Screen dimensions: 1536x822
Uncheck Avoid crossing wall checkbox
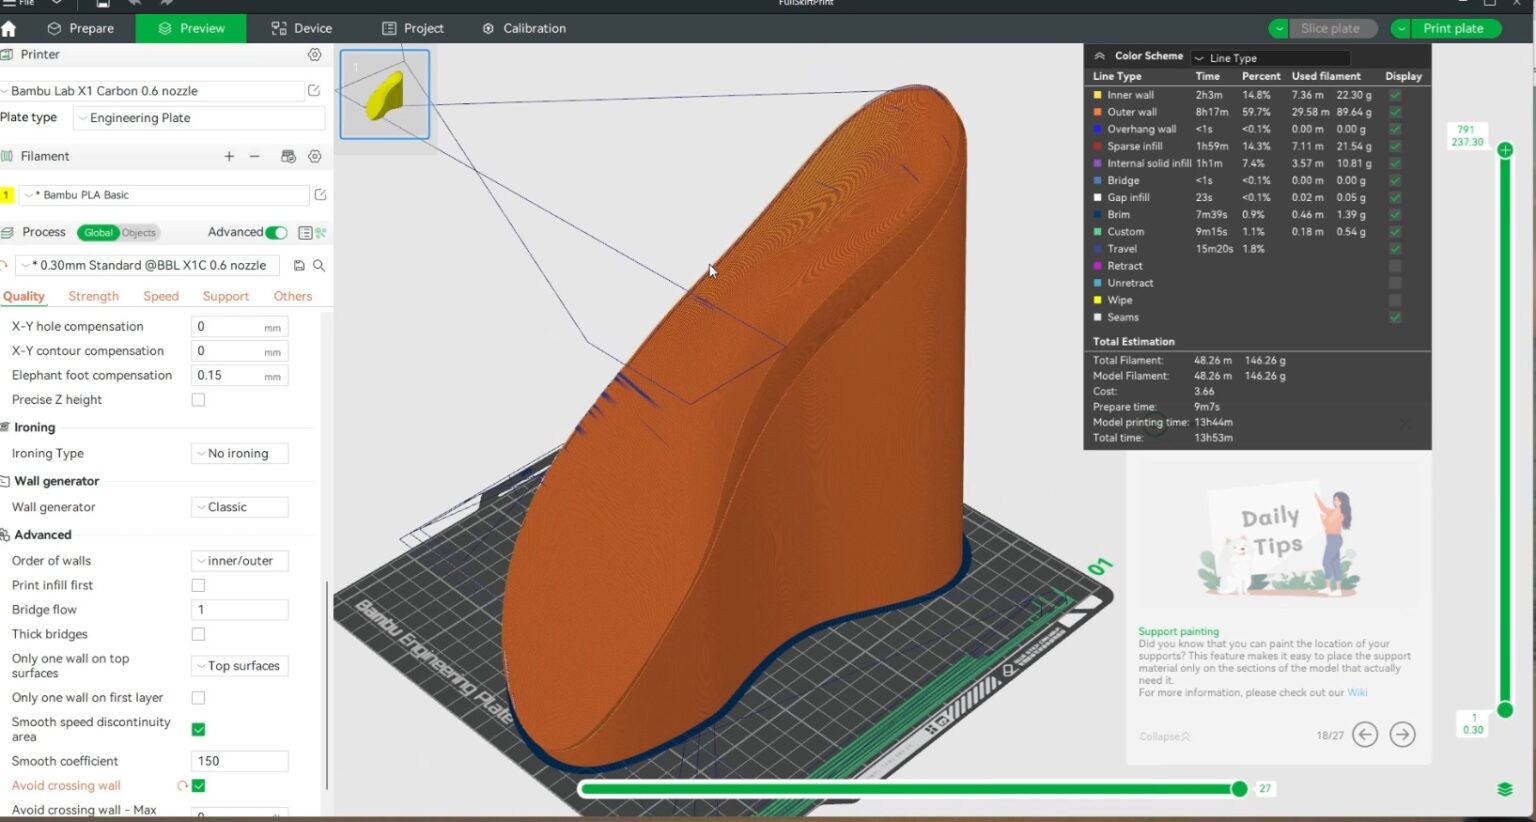click(x=198, y=786)
